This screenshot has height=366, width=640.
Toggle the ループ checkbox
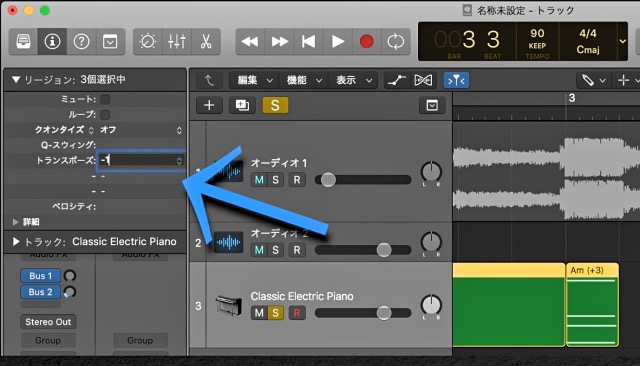pos(105,114)
